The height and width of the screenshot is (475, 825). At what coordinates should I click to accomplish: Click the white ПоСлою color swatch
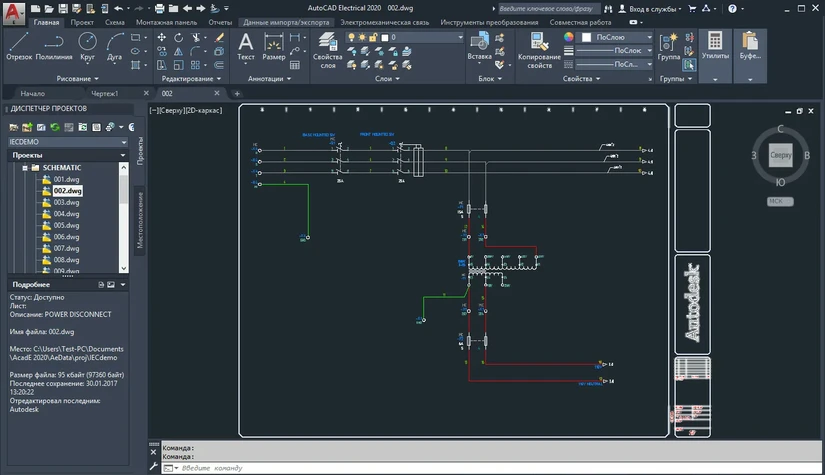tap(586, 37)
